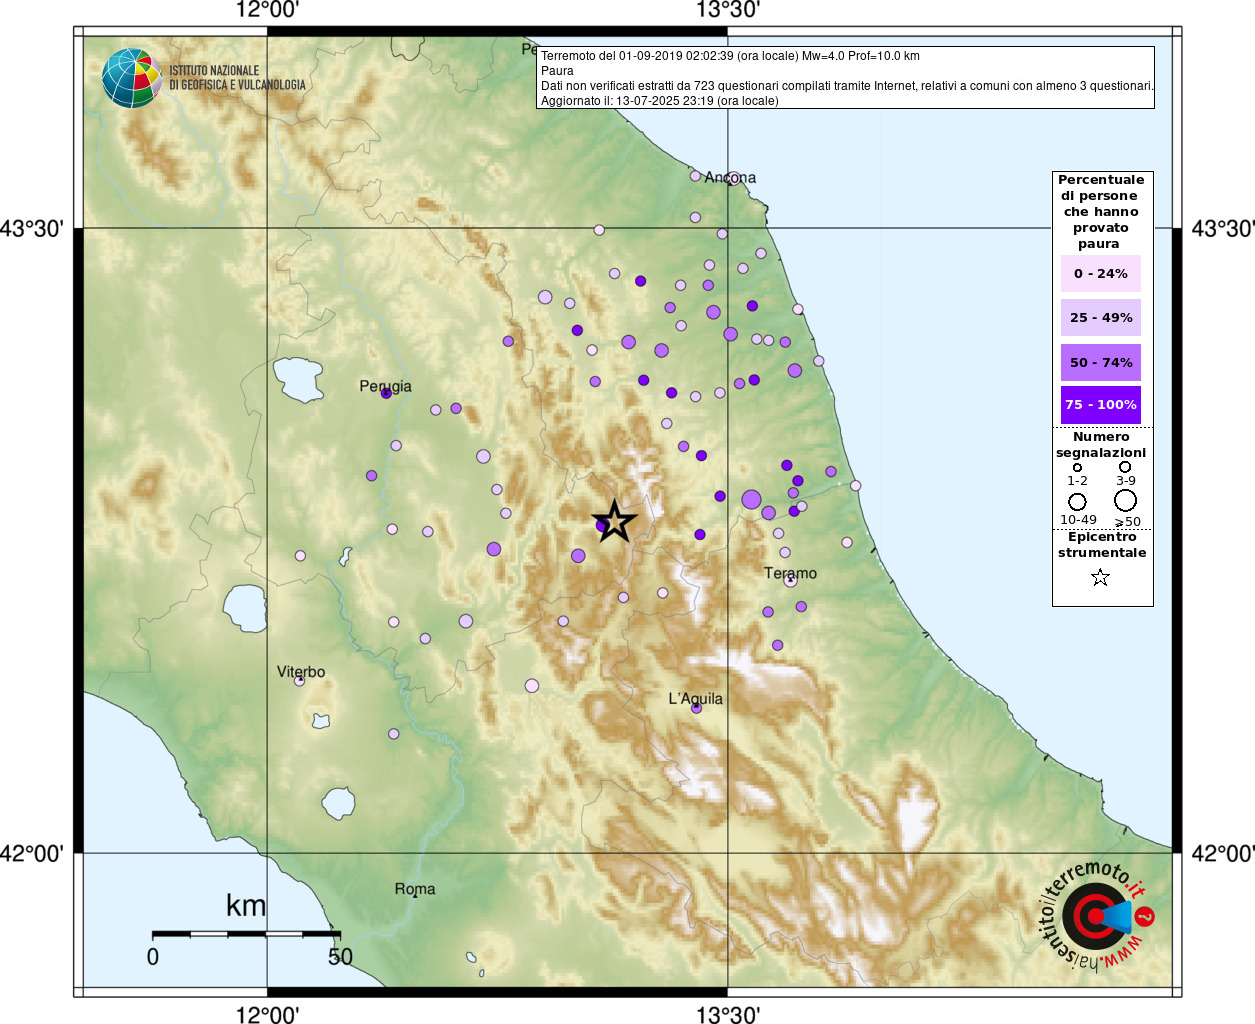Click the Istituto Nazionale di Geofisica text

(237, 78)
